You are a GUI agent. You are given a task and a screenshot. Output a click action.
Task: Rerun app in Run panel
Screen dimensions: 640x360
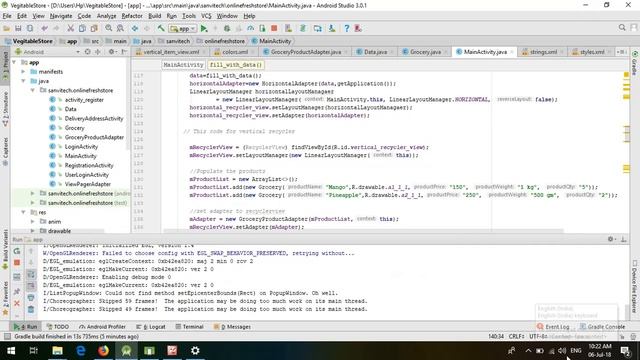tap(17, 251)
